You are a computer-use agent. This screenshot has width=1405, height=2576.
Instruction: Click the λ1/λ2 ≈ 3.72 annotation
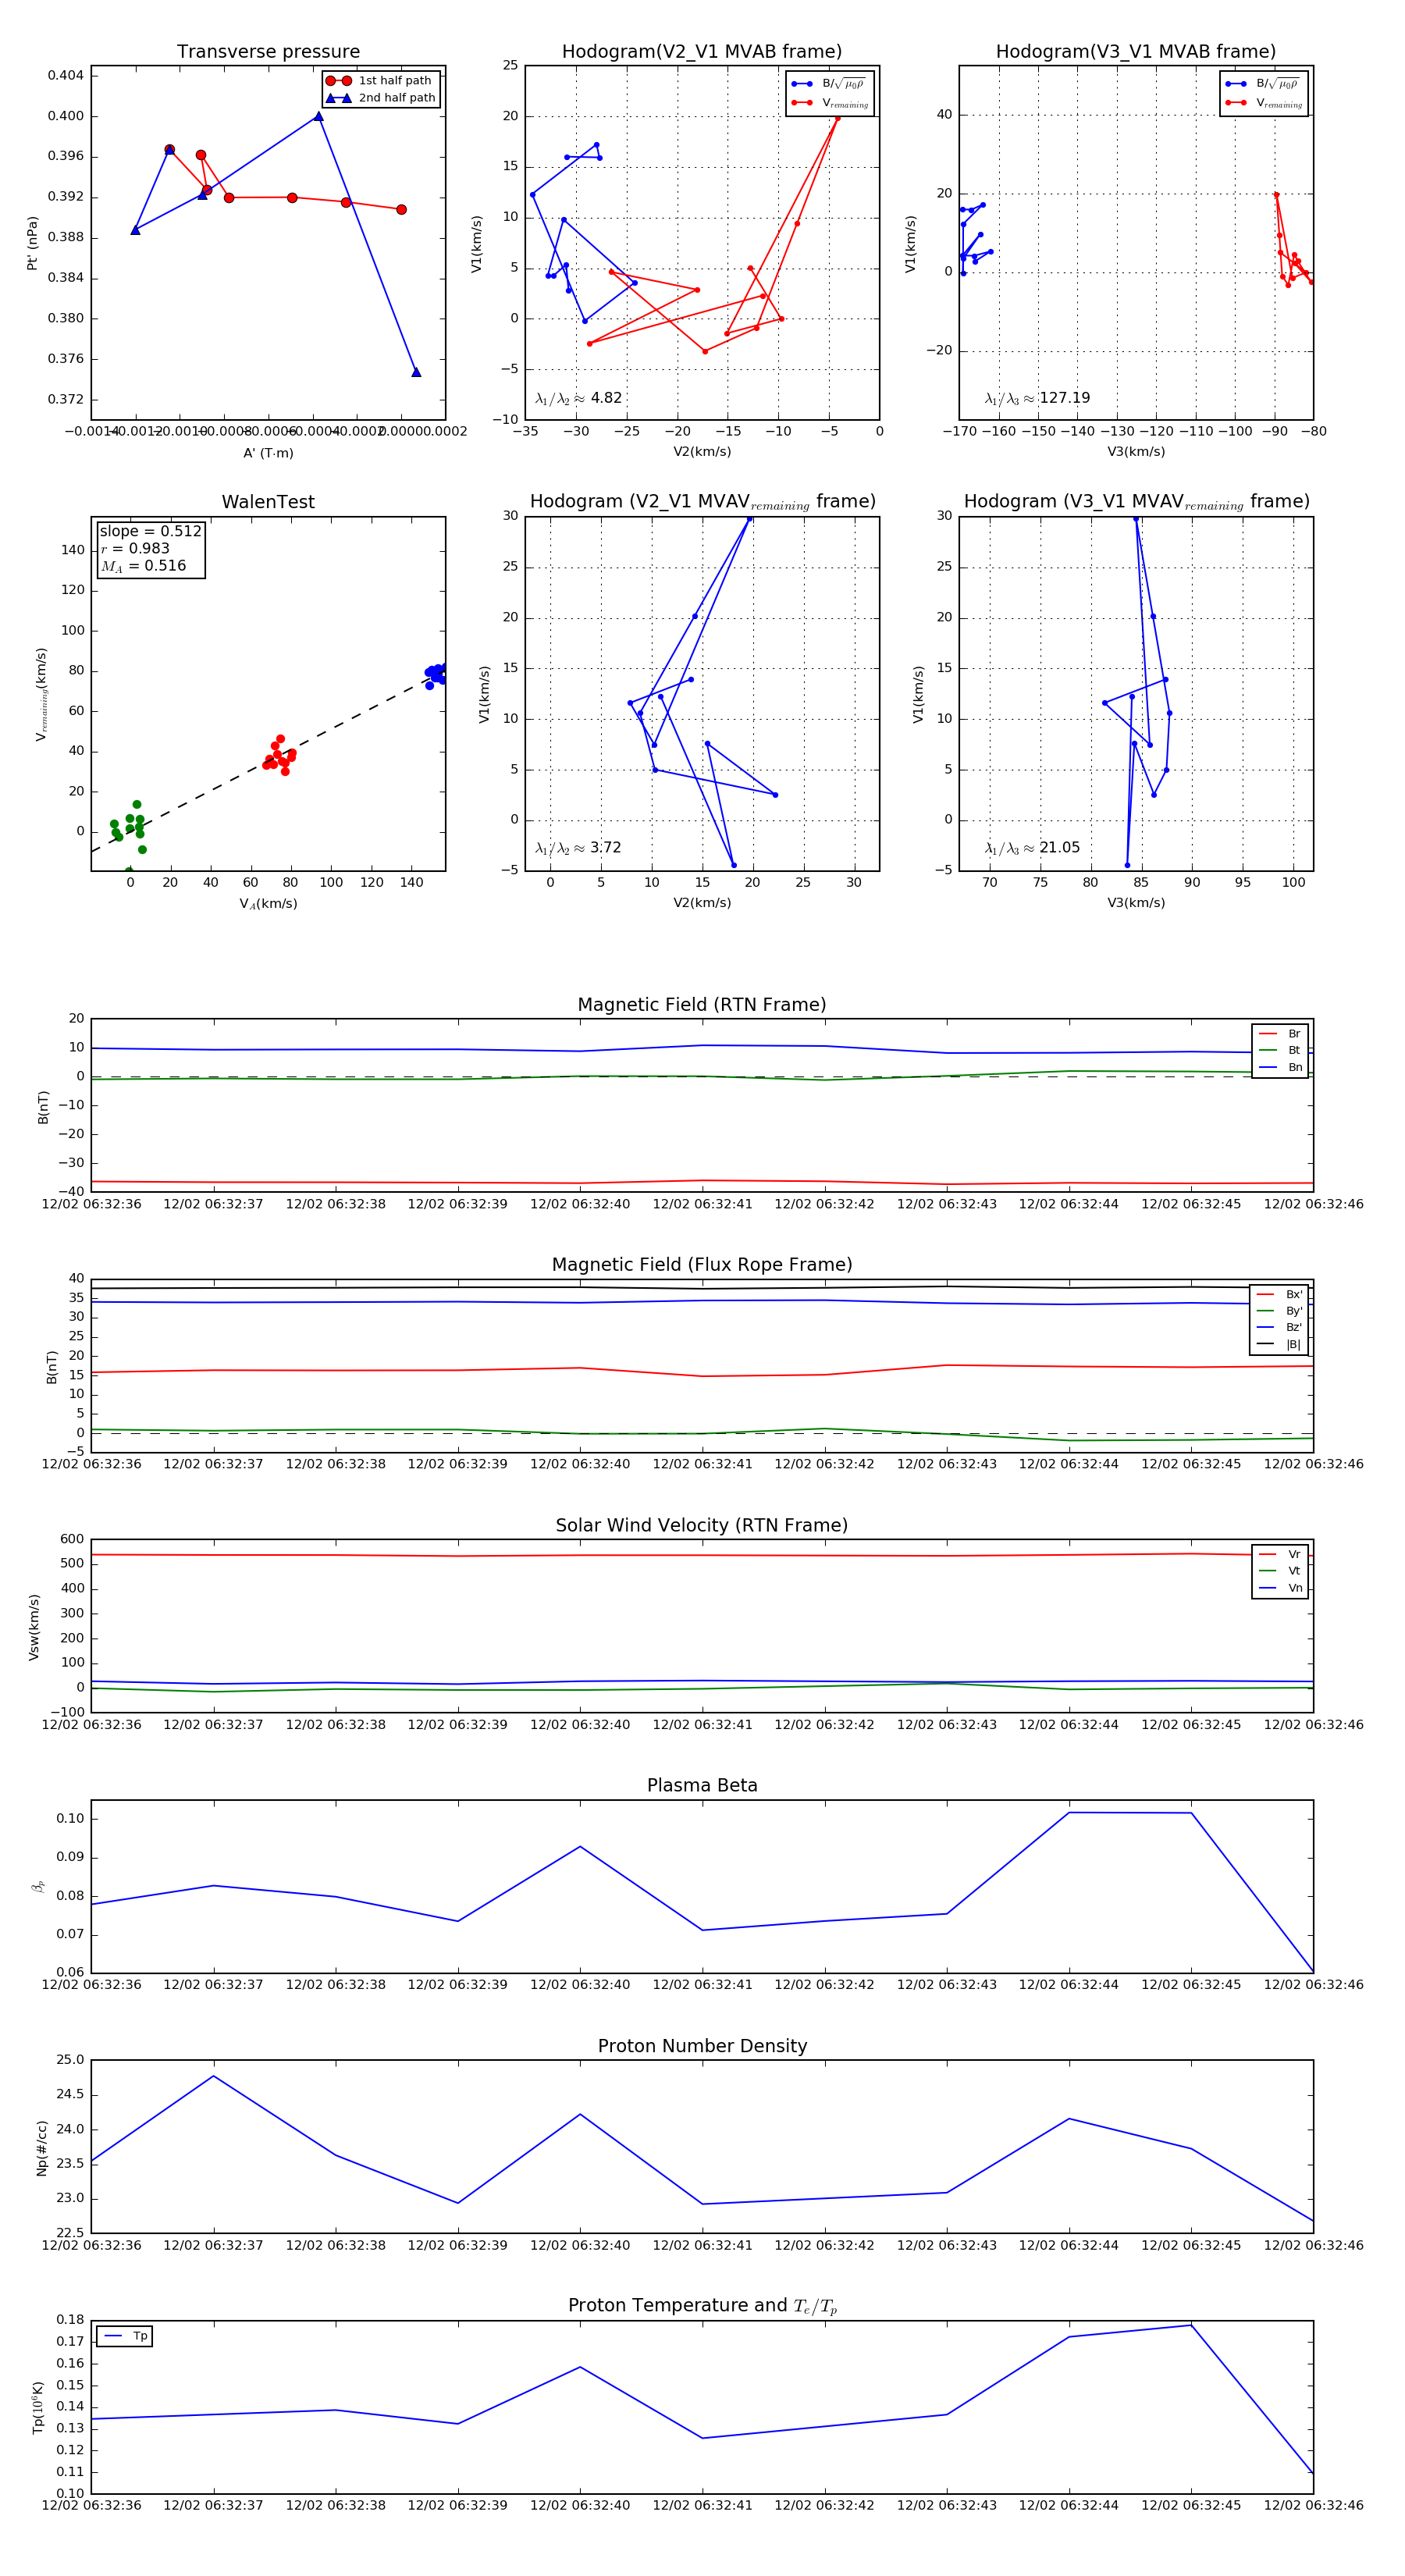[x=578, y=848]
